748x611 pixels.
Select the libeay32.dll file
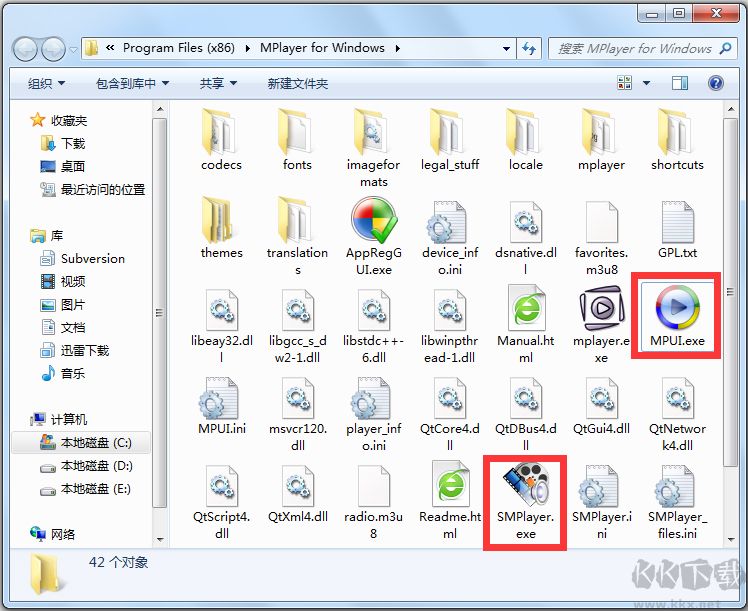click(221, 324)
